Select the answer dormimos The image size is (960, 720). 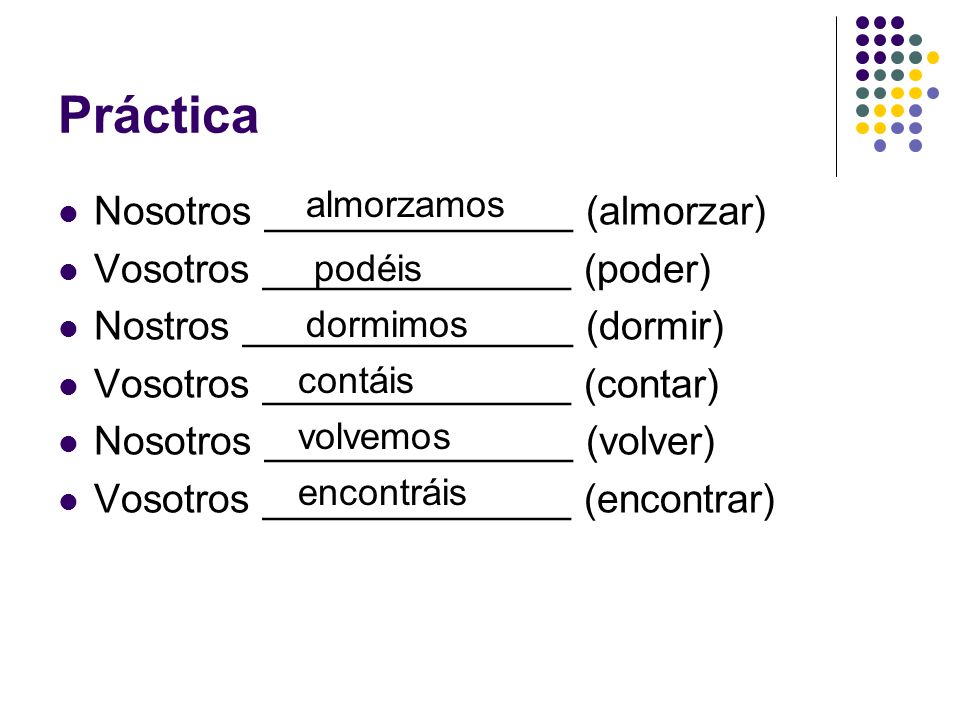(x=386, y=324)
